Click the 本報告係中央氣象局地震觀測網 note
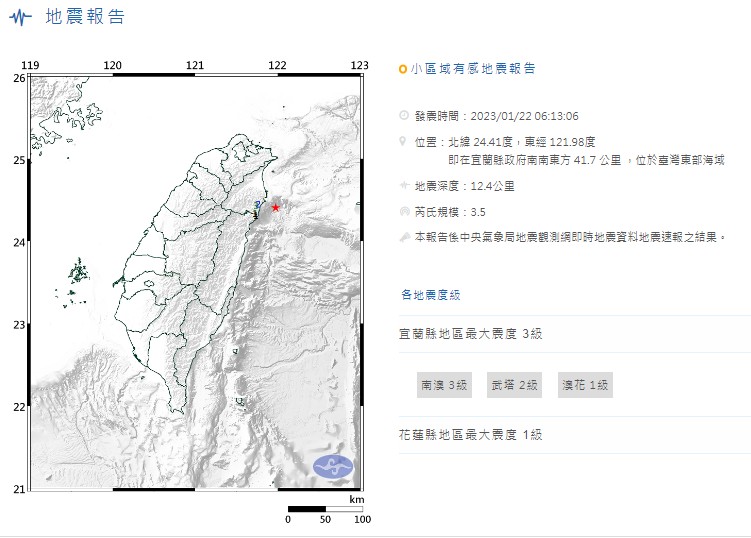The image size is (751, 538). click(570, 237)
